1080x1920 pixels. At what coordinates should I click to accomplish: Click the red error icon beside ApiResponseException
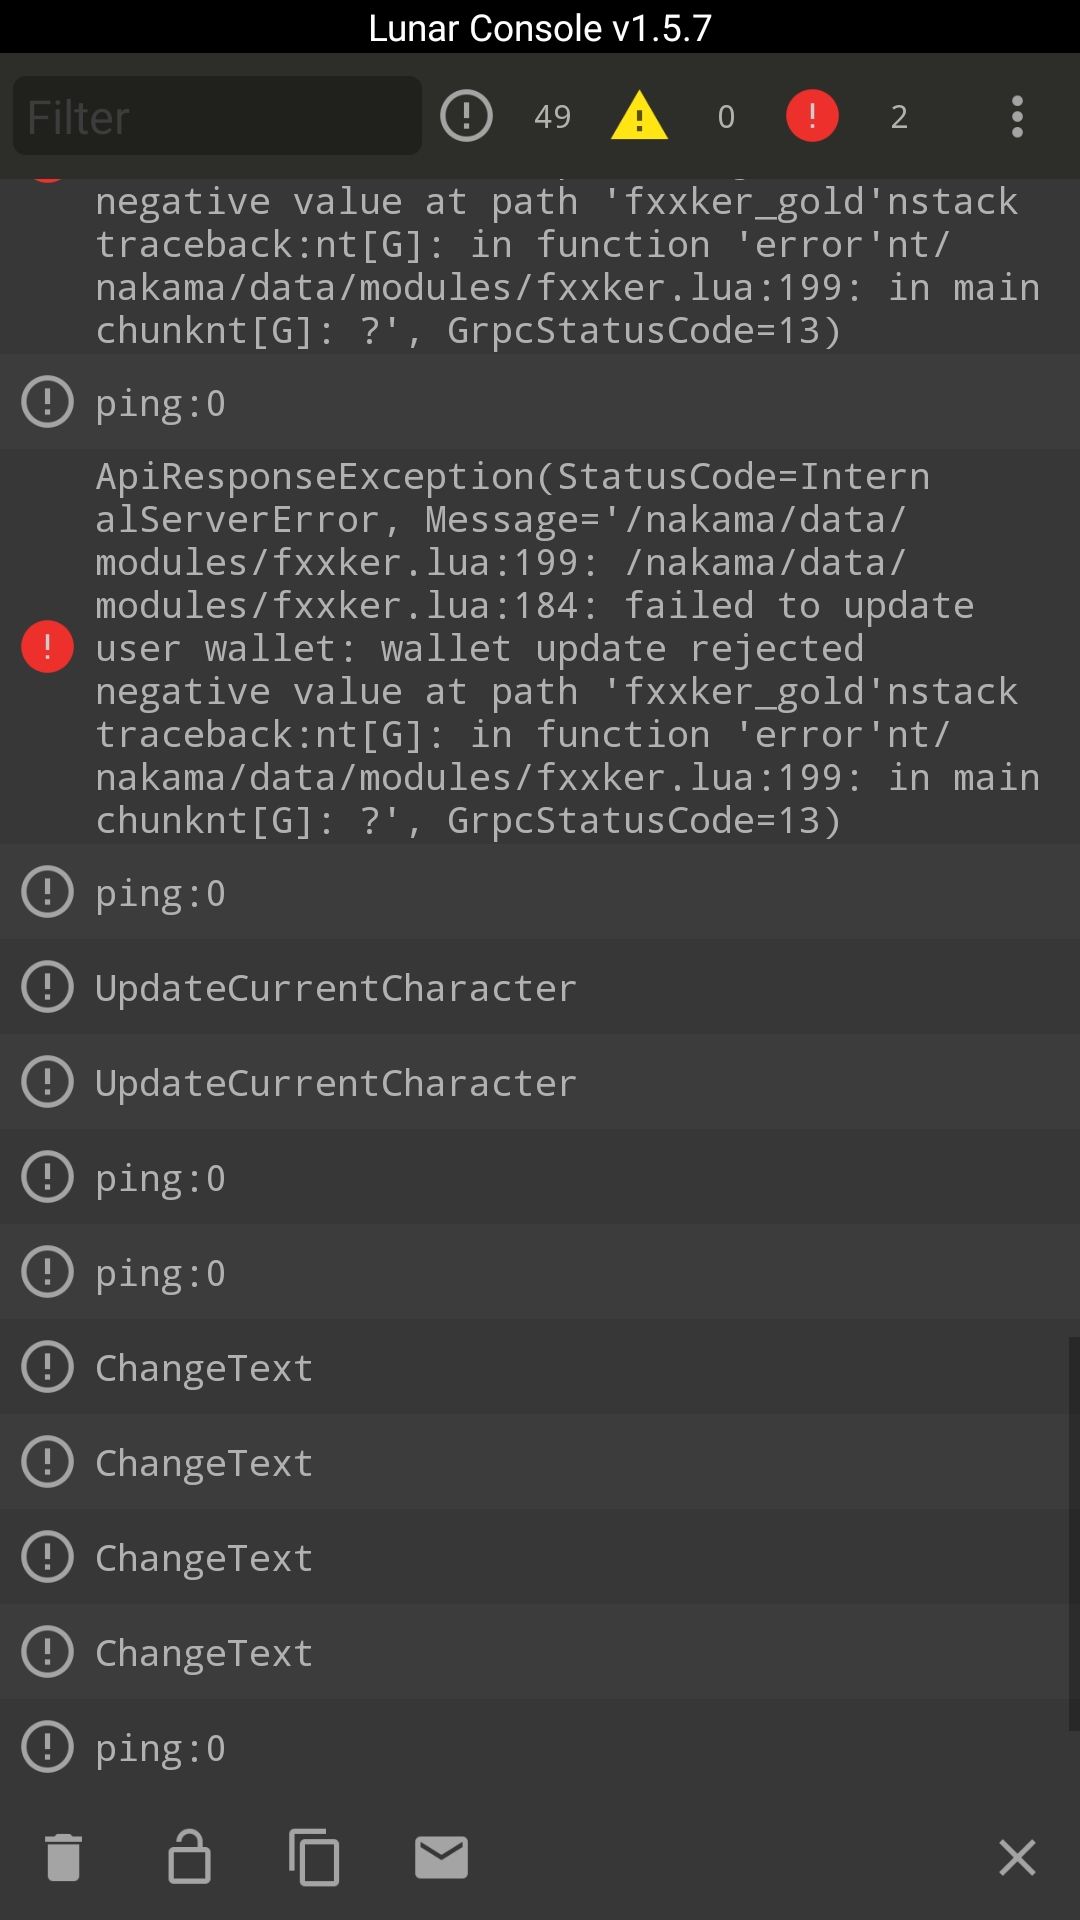pyautogui.click(x=47, y=647)
